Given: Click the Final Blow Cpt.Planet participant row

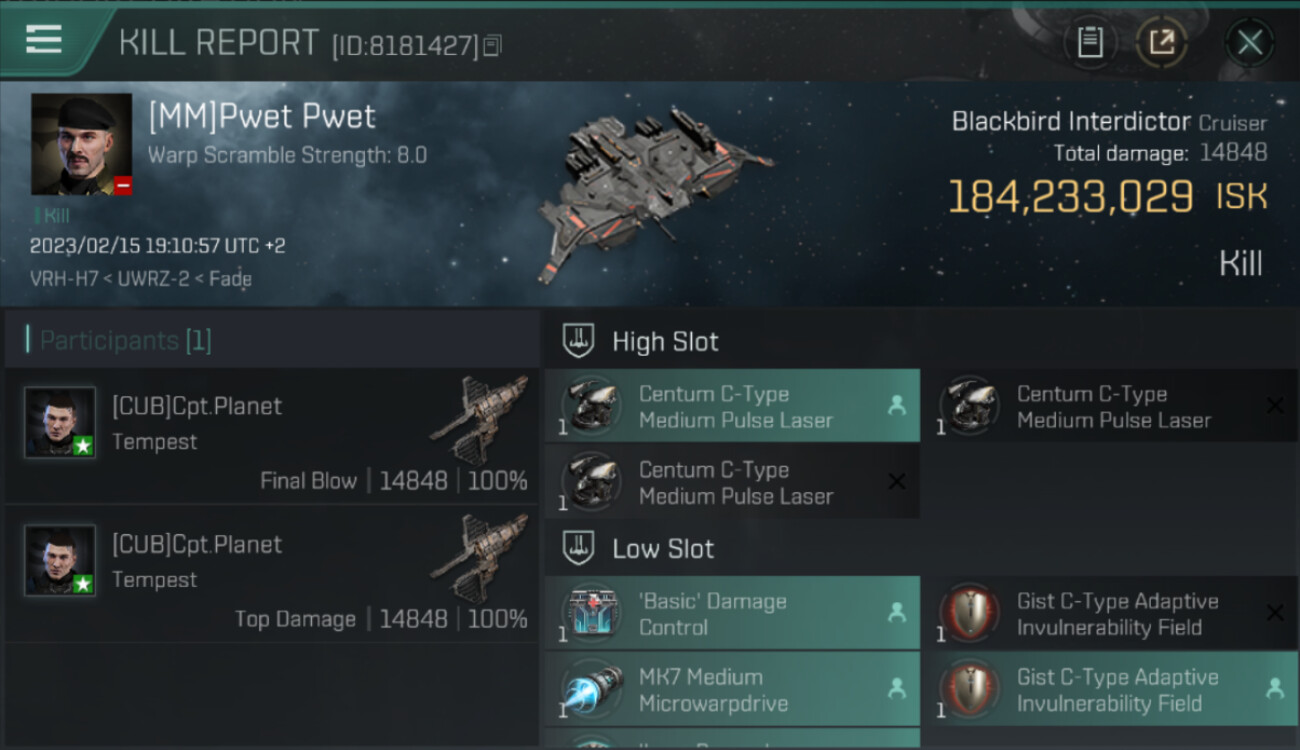Looking at the screenshot, I should click(x=272, y=436).
